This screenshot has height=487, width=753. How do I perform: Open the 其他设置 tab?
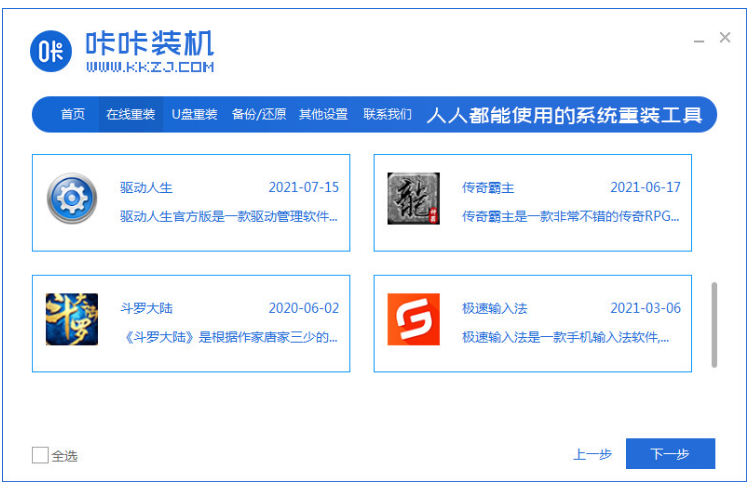pos(323,114)
